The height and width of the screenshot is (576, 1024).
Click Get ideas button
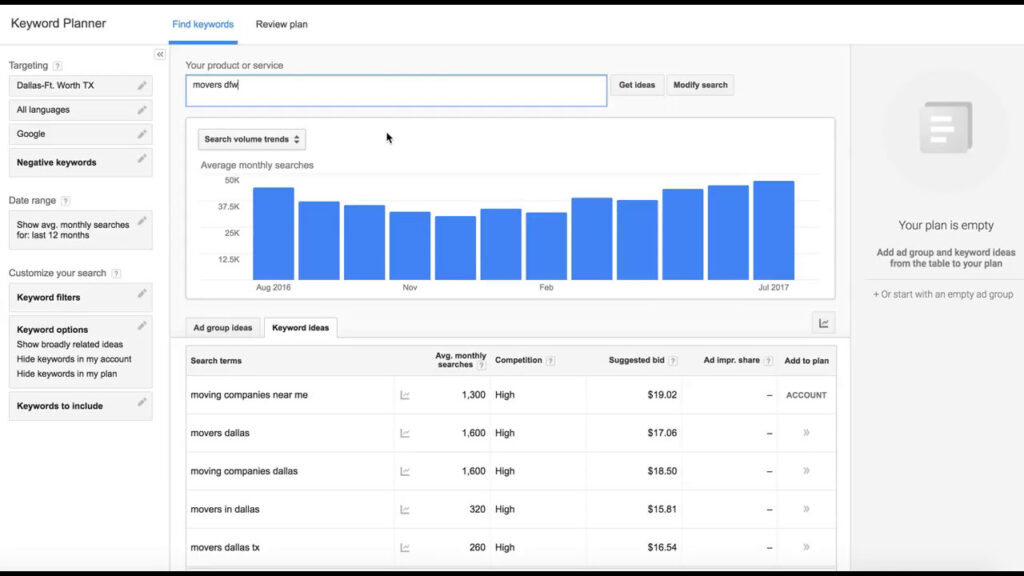(x=637, y=85)
